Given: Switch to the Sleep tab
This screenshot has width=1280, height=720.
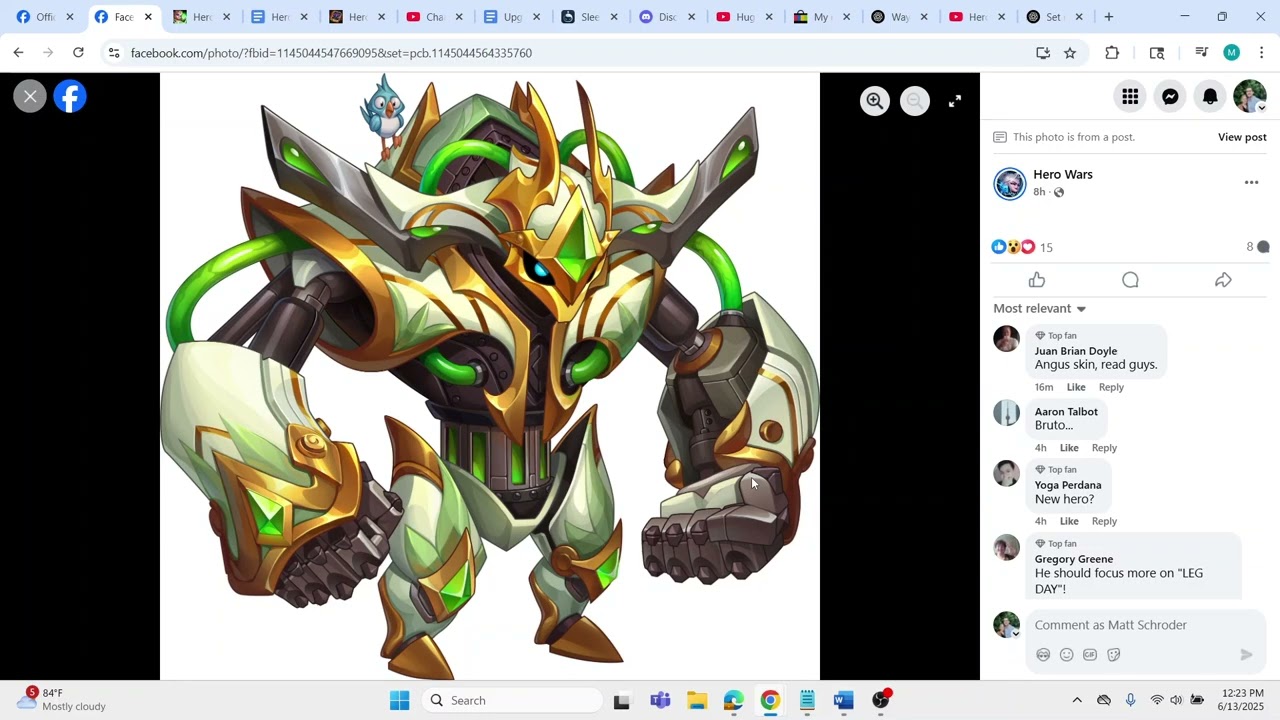Looking at the screenshot, I should click(588, 17).
